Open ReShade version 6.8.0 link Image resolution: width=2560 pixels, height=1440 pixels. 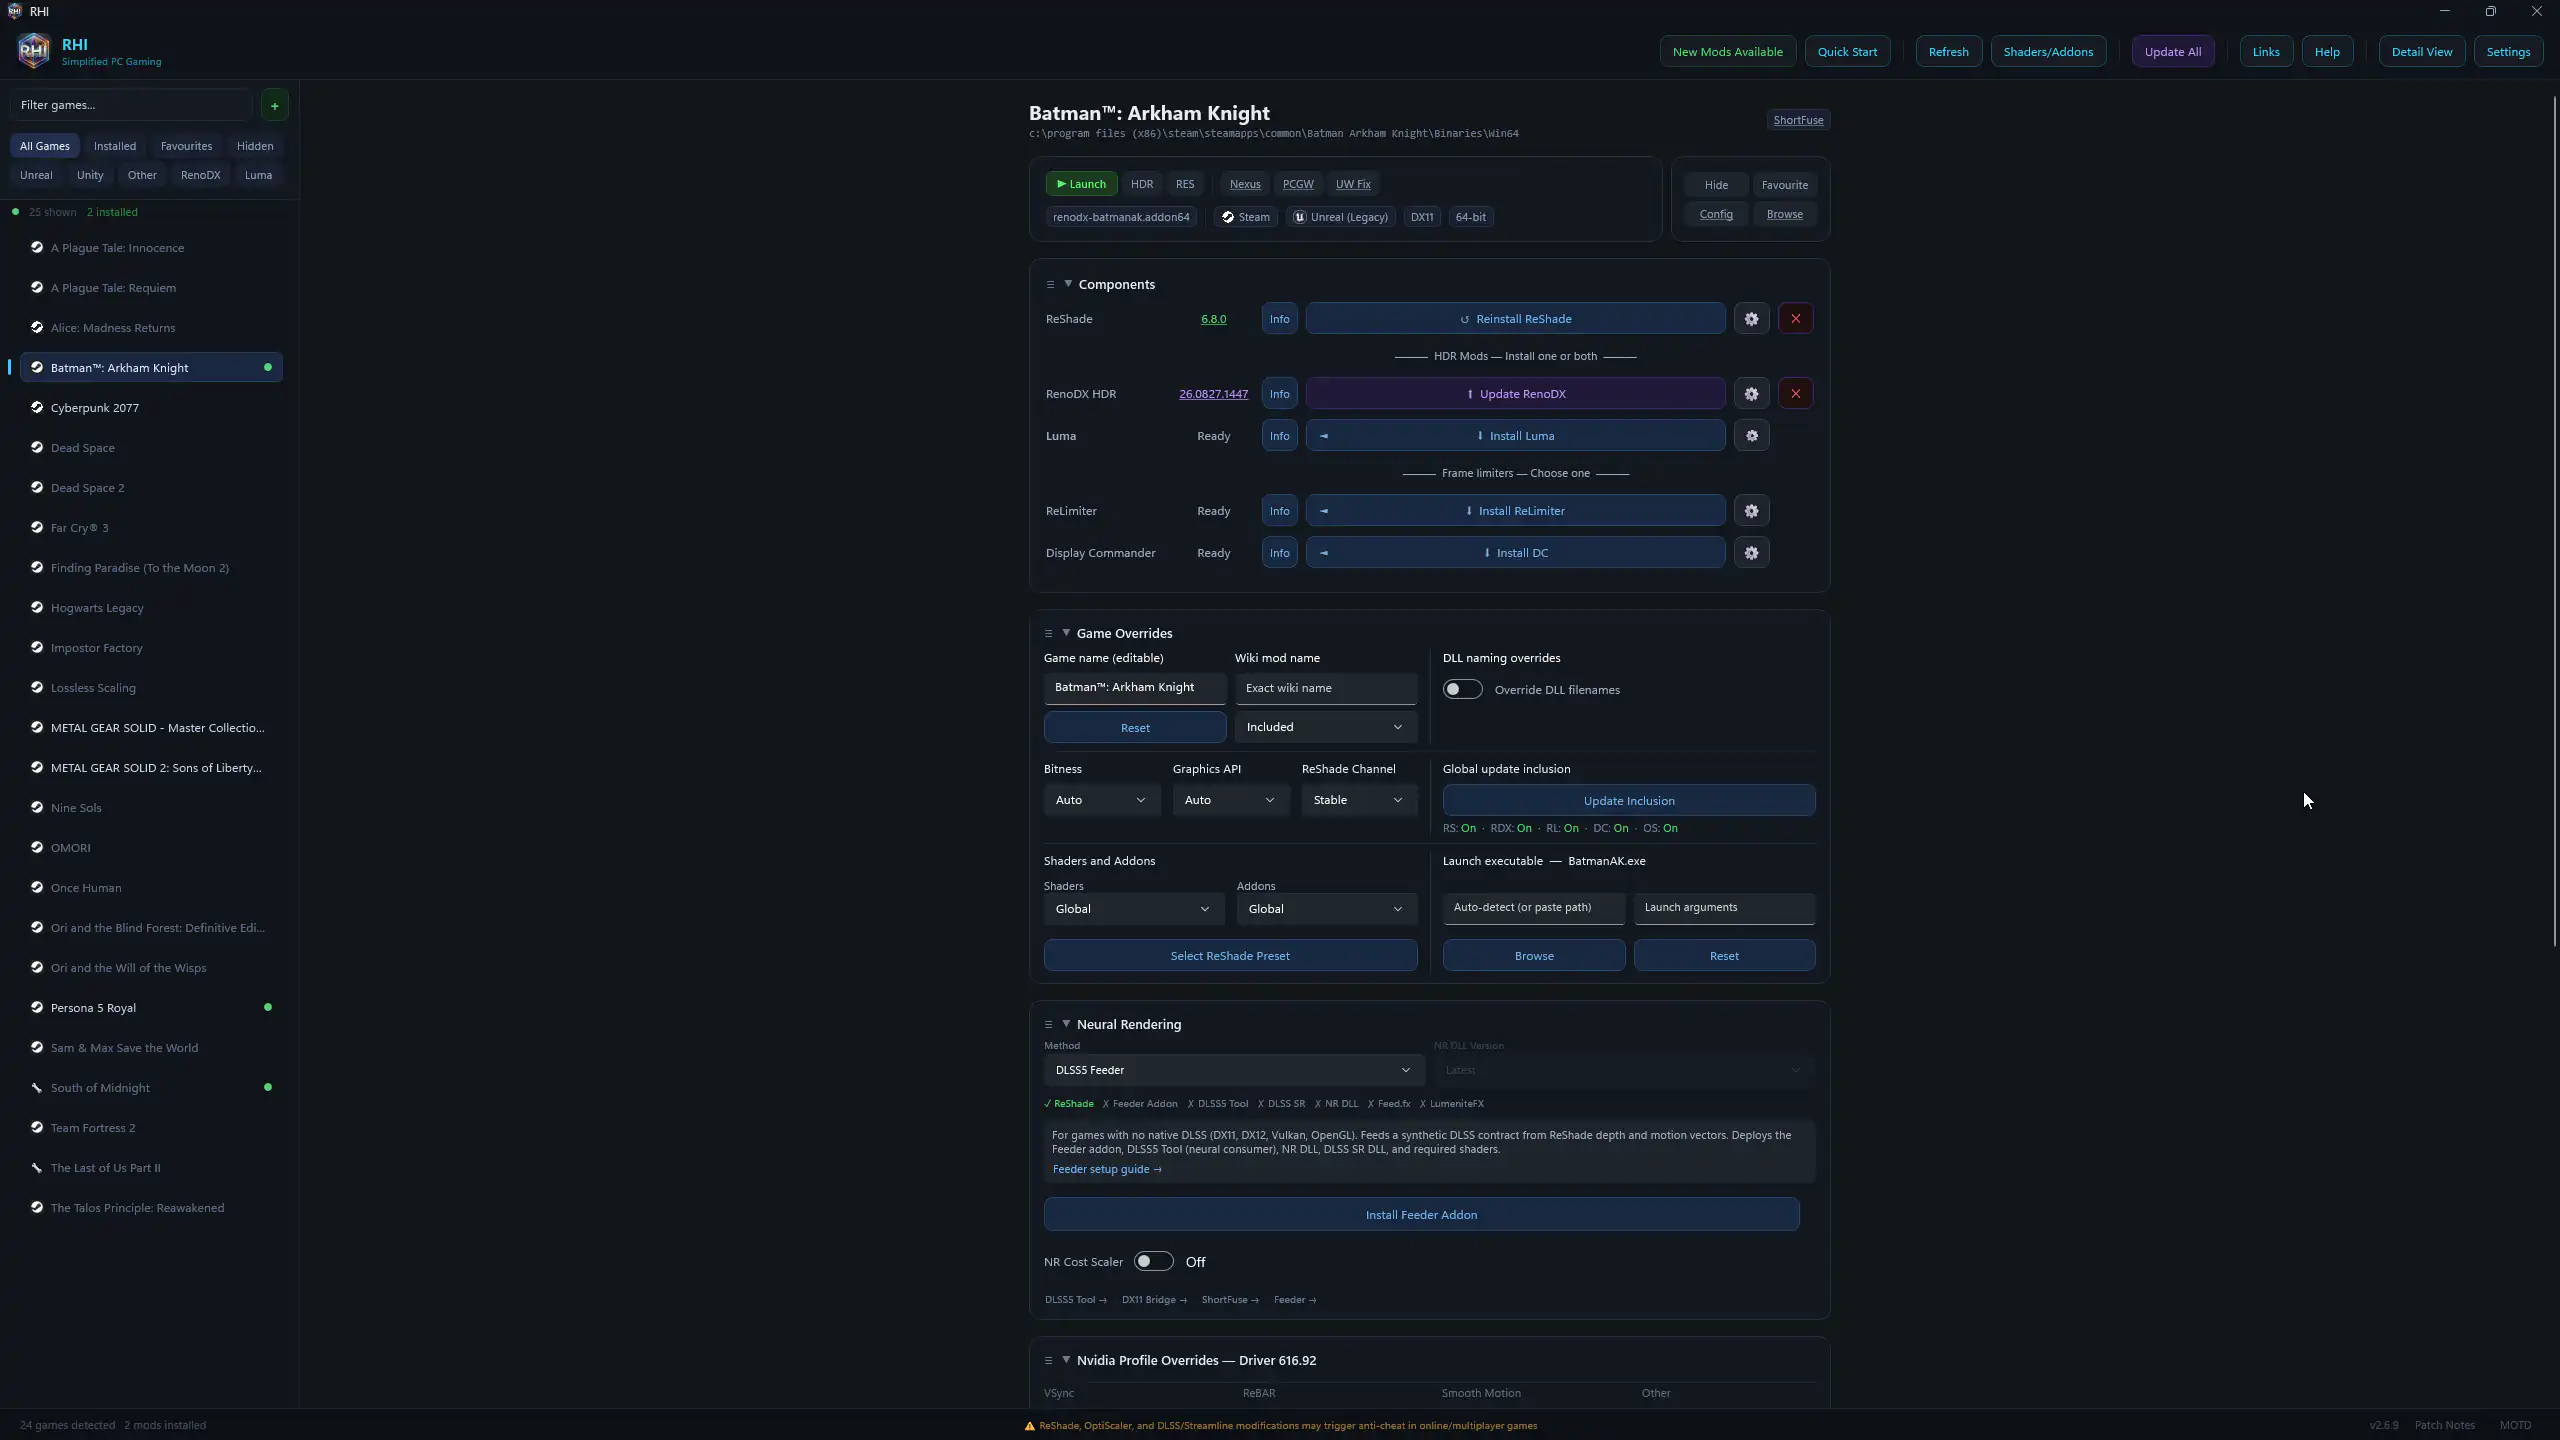1213,319
